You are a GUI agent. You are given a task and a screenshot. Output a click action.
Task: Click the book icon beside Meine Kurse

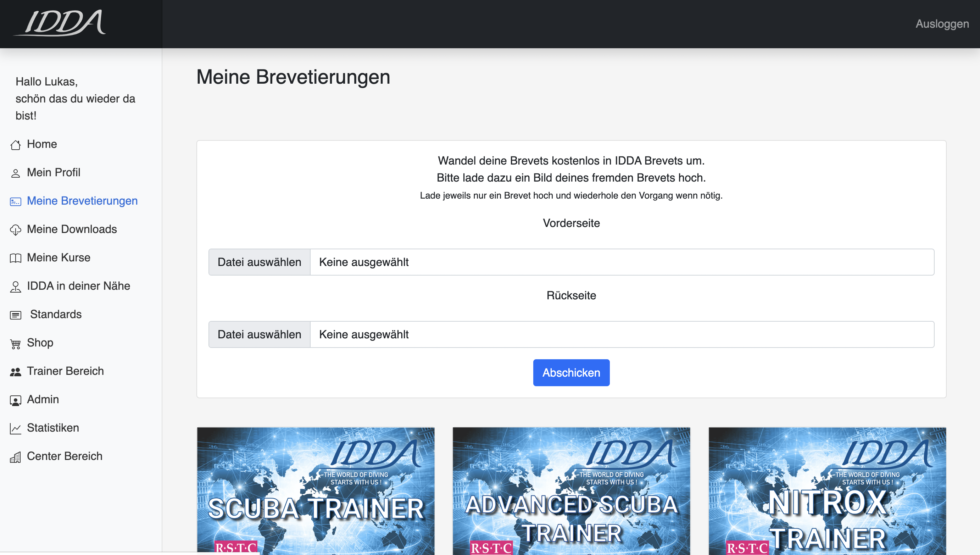point(15,258)
